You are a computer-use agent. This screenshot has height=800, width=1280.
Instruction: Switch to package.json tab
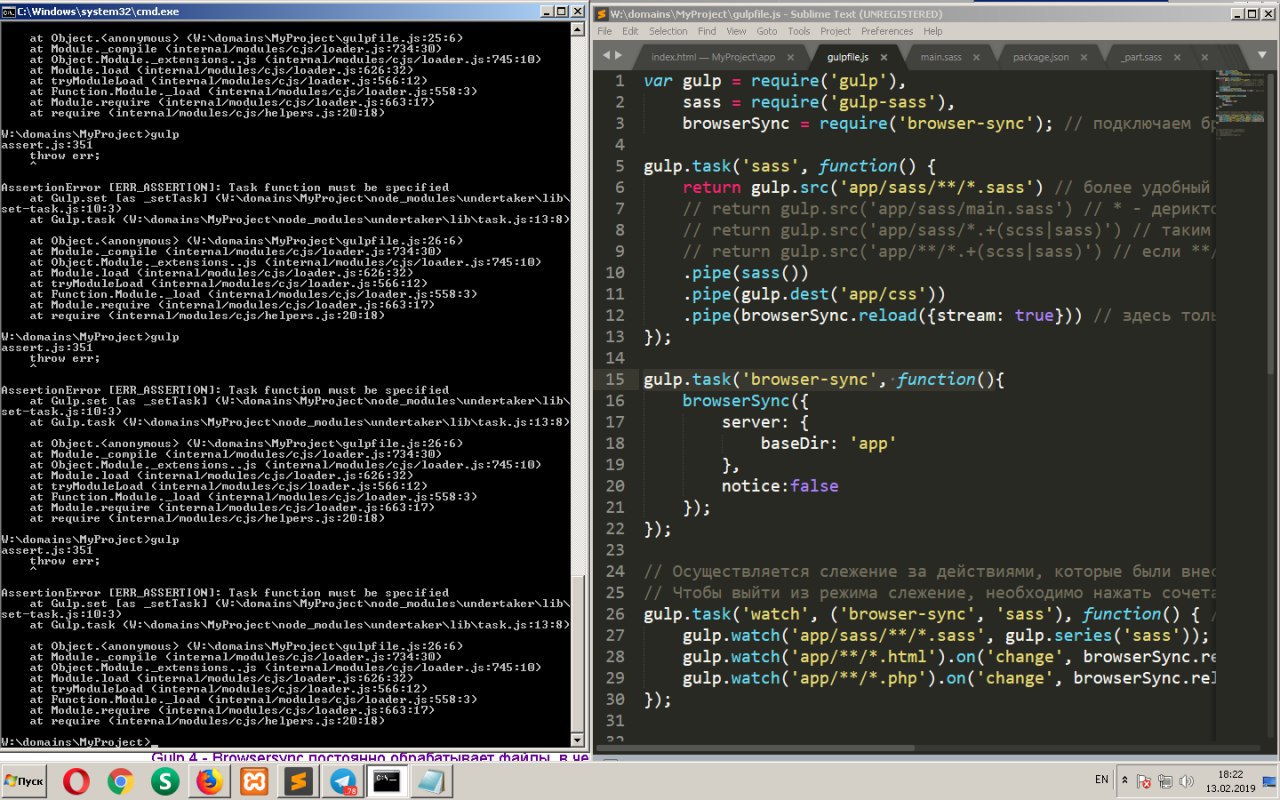click(1041, 57)
